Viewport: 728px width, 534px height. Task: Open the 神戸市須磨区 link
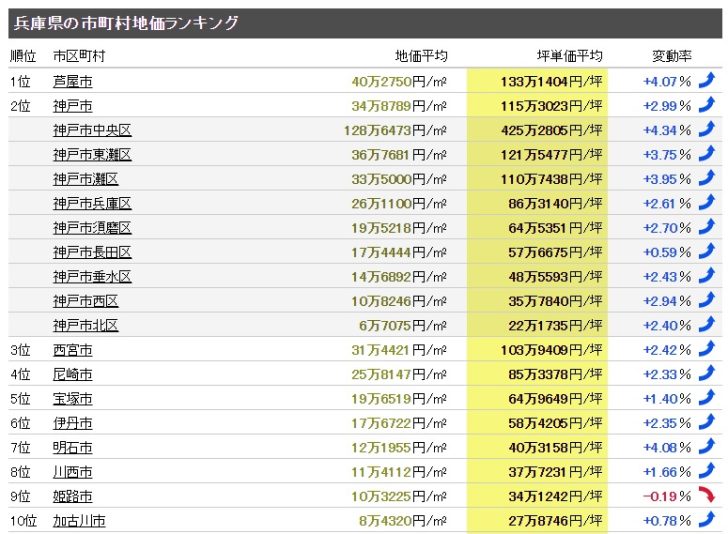click(92, 228)
